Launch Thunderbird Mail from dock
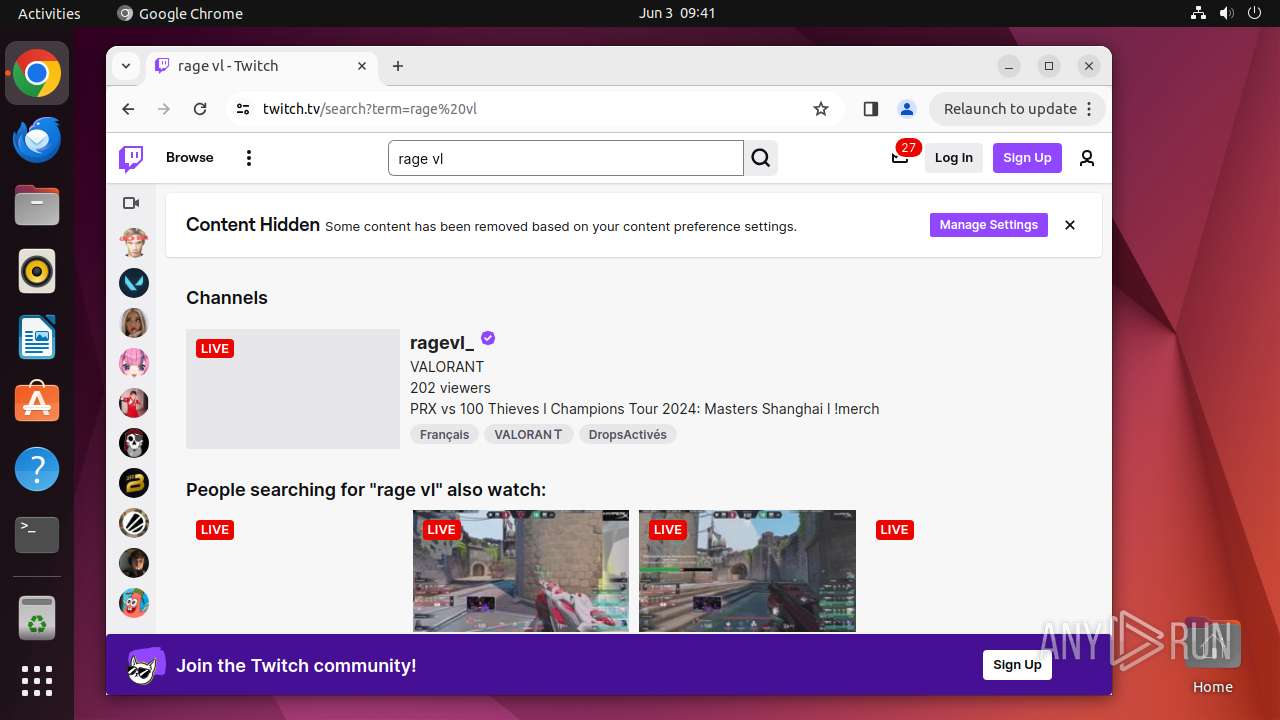Viewport: 1280px width, 720px height. (37, 139)
